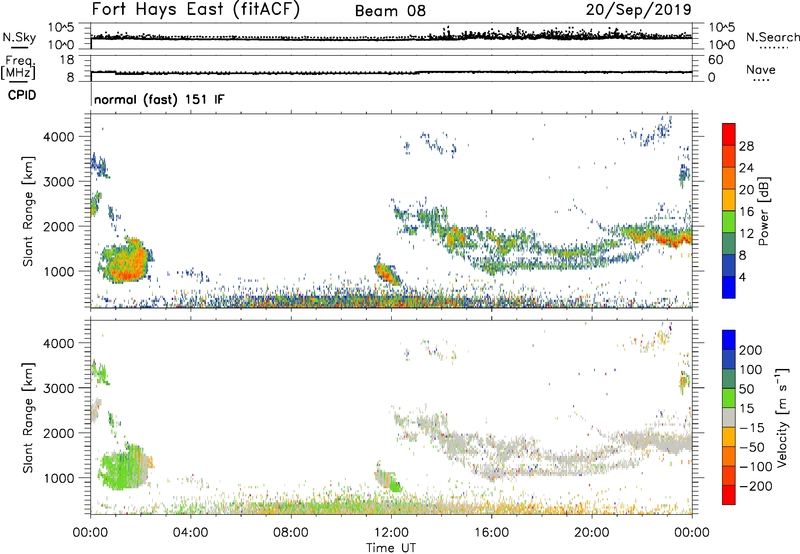Image resolution: width=800 pixels, height=554 pixels.
Task: Click the '18' tick on the frequency axis
Action: click(67, 60)
